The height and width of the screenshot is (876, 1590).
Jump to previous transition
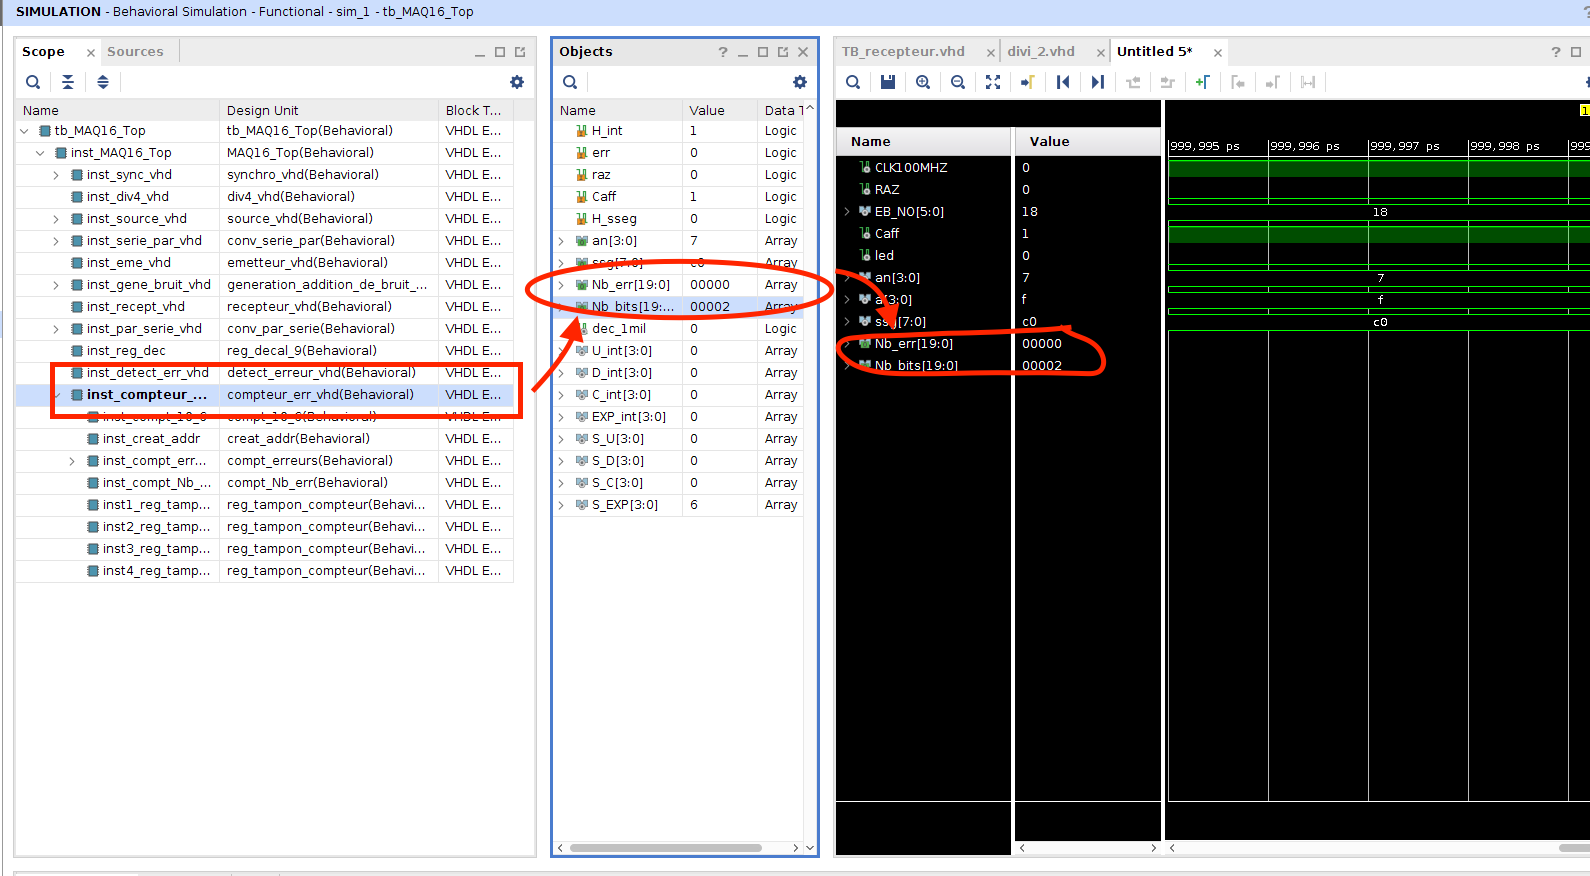(1133, 82)
